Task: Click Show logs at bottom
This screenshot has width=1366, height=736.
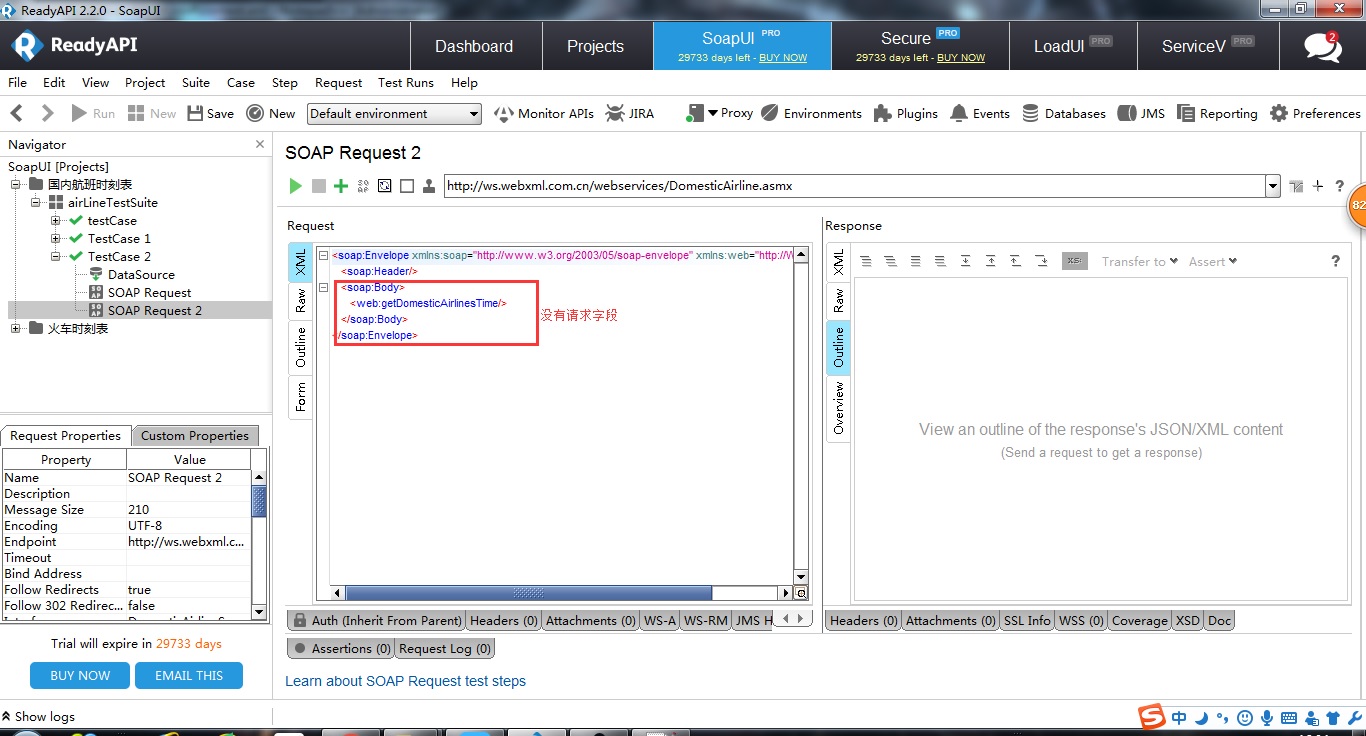Action: pos(38,716)
